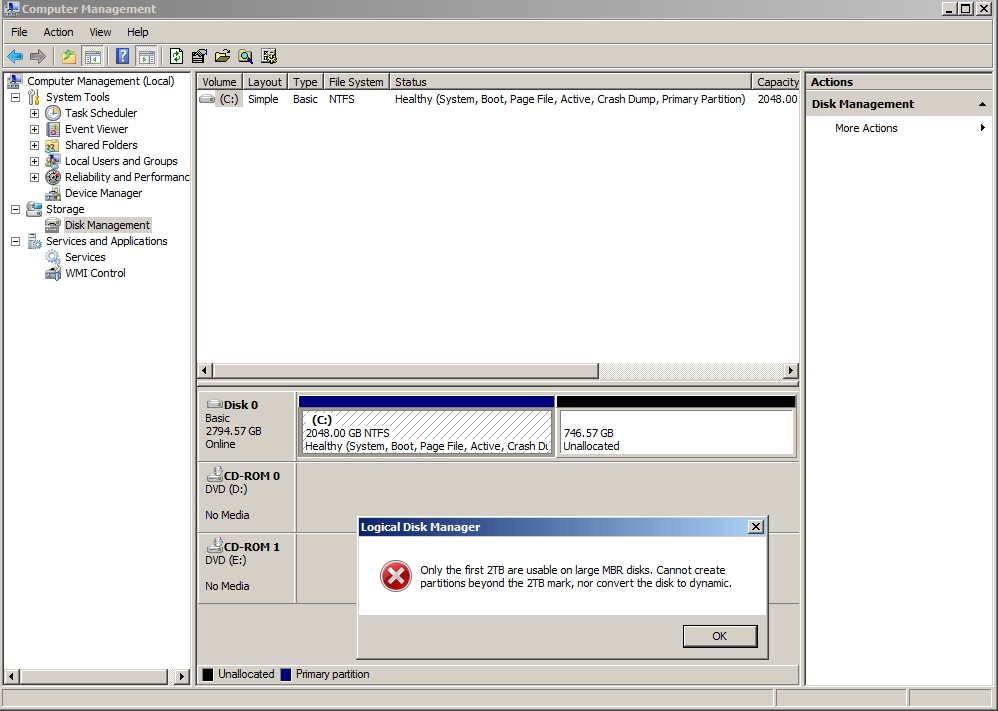
Task: Toggle the Show/Hide Console Tree button
Action: pos(93,56)
